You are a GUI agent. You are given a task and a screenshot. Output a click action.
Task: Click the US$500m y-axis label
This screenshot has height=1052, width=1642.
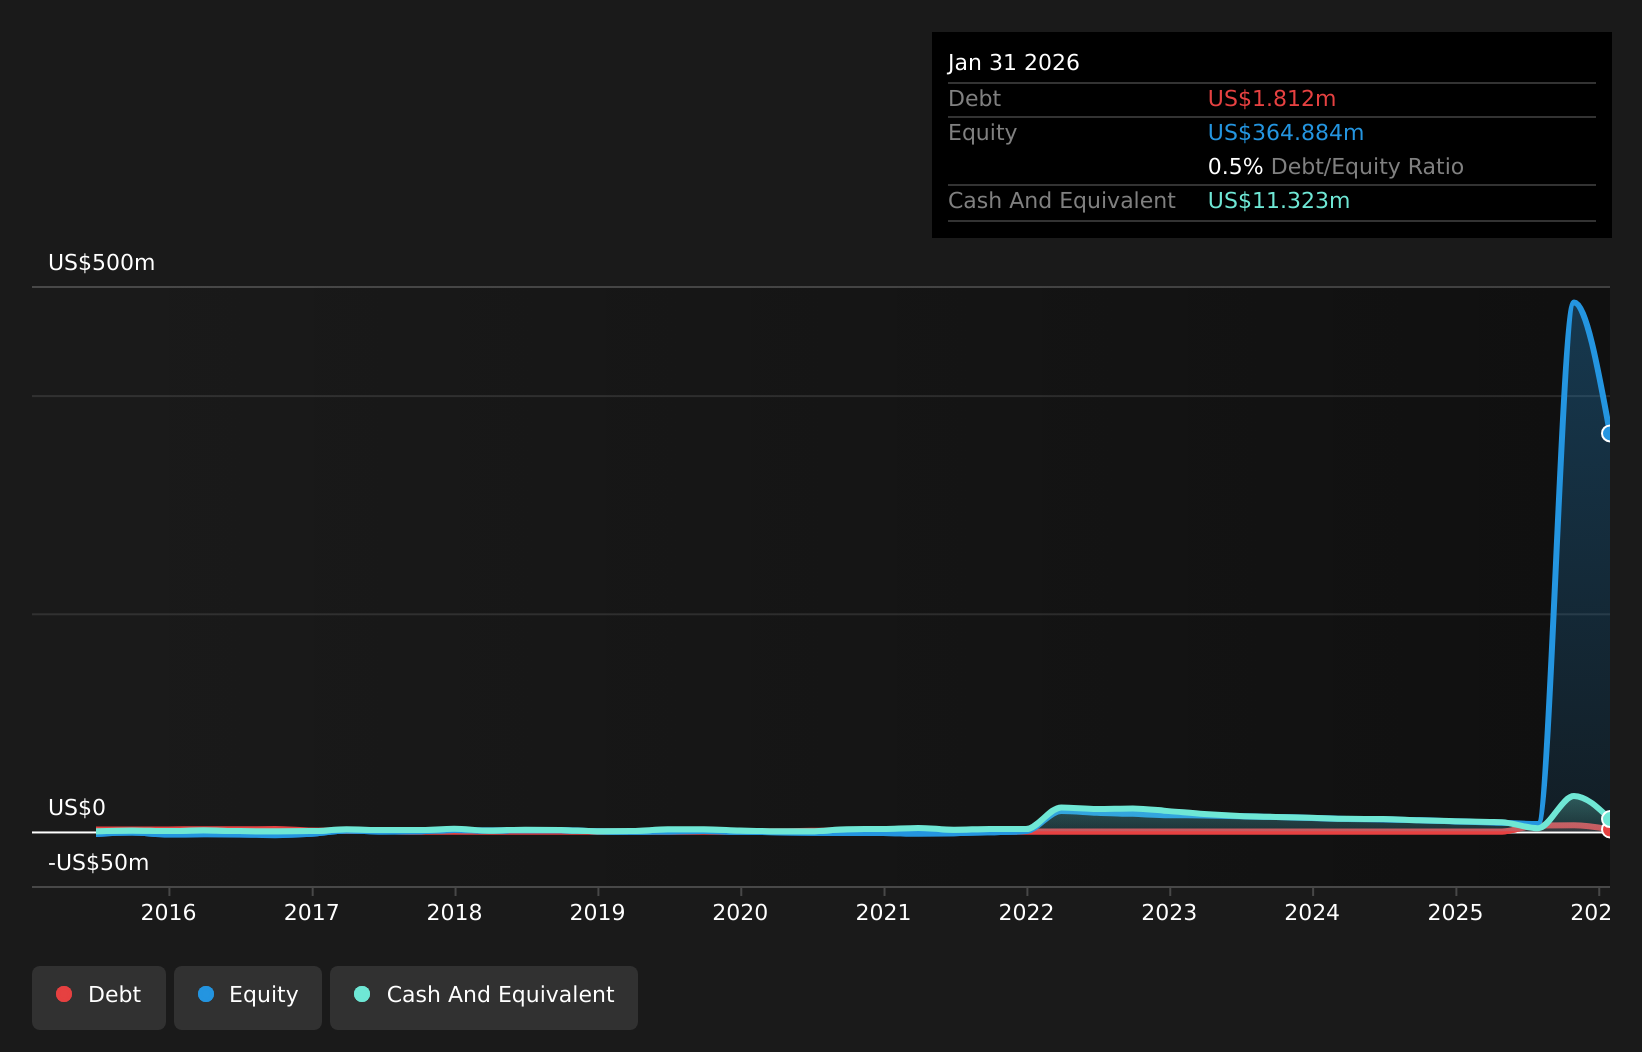pyautogui.click(x=102, y=263)
